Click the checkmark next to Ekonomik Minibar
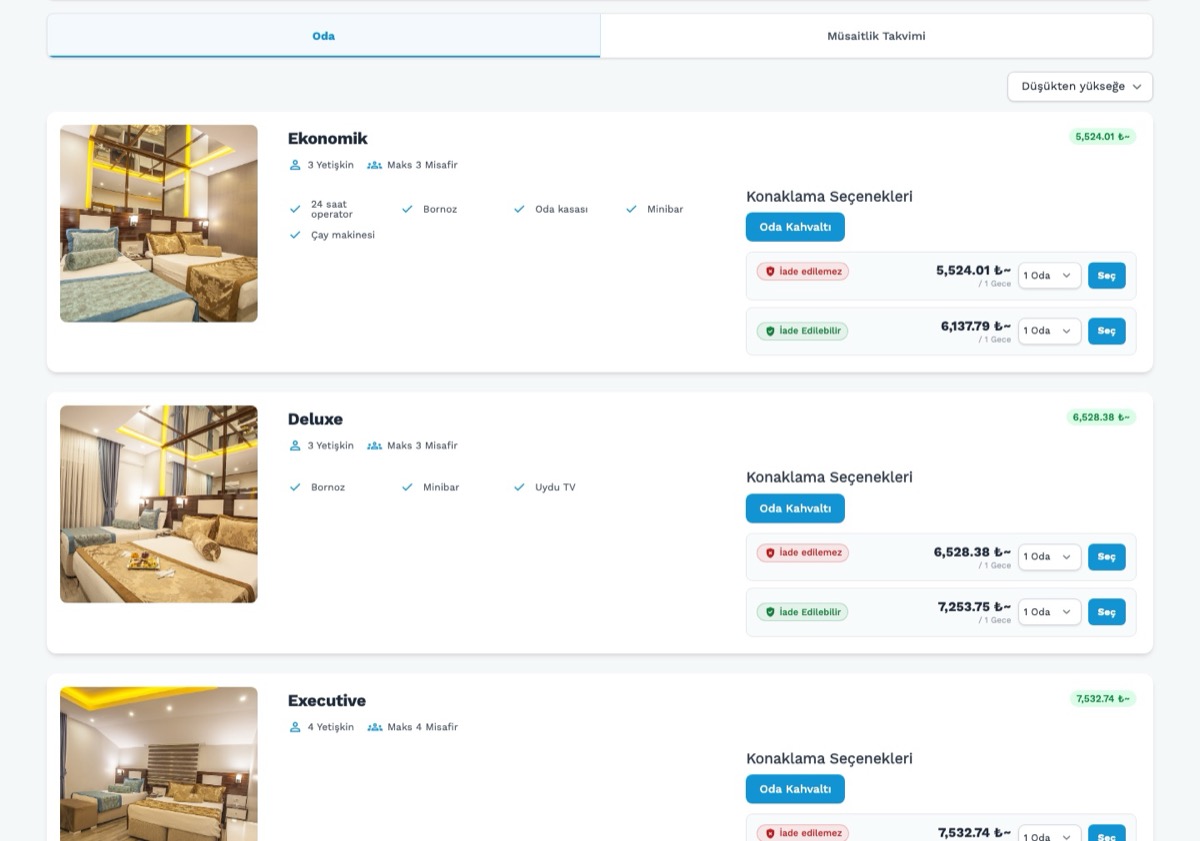 click(x=631, y=209)
